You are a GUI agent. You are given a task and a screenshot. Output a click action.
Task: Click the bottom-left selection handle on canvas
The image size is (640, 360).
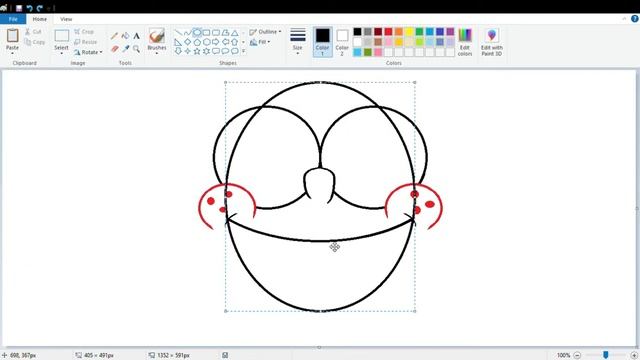coord(226,311)
